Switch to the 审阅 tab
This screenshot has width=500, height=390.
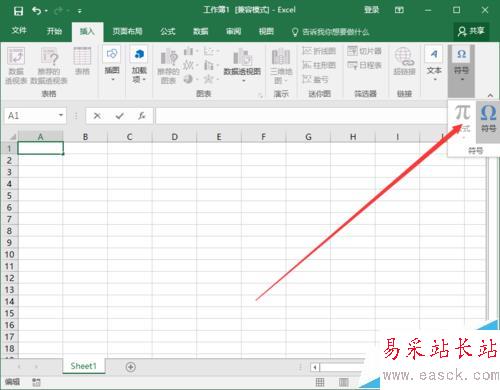click(x=233, y=31)
